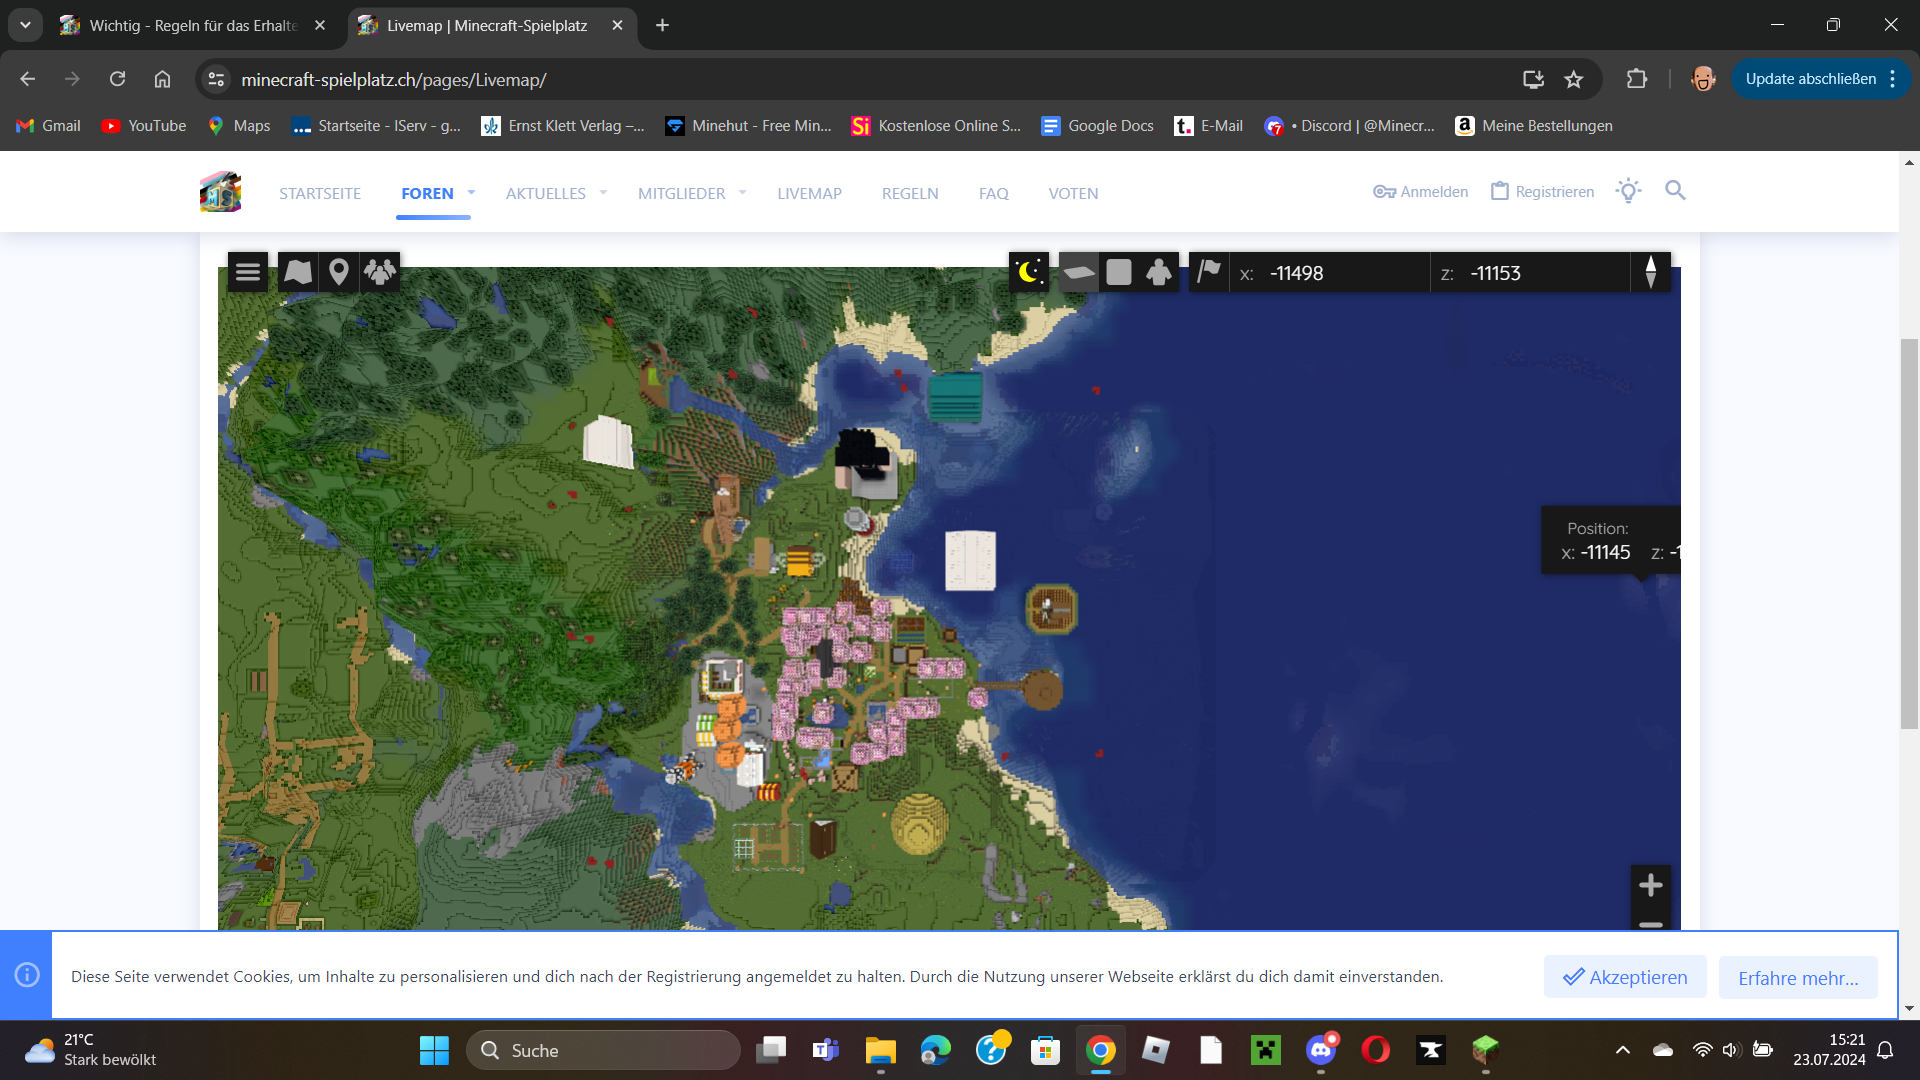Open the map list panel
1920x1080 pixels.
[298, 272]
